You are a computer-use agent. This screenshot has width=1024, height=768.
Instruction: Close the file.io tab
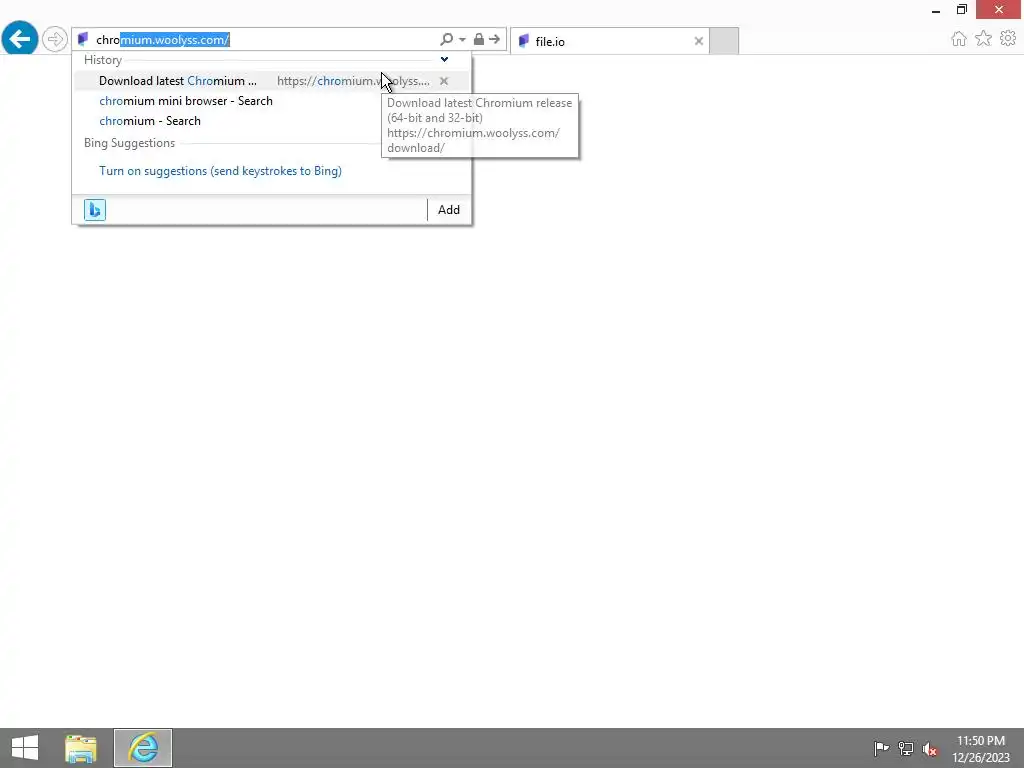pos(699,41)
